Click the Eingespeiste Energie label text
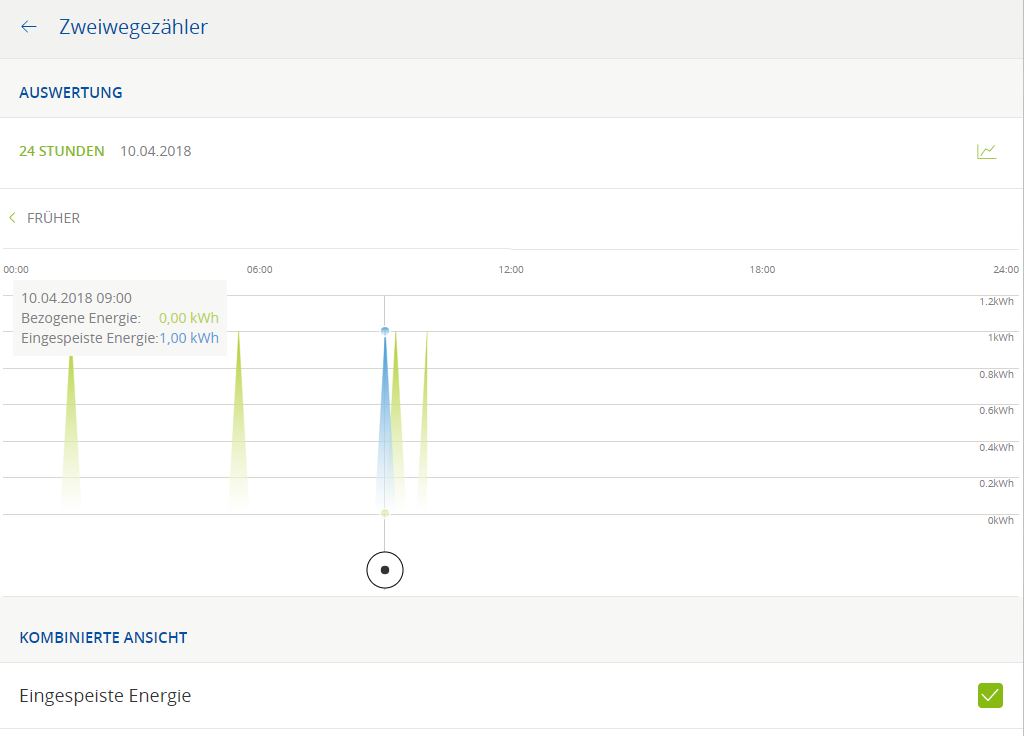Image resolution: width=1024 pixels, height=736 pixels. tap(105, 695)
